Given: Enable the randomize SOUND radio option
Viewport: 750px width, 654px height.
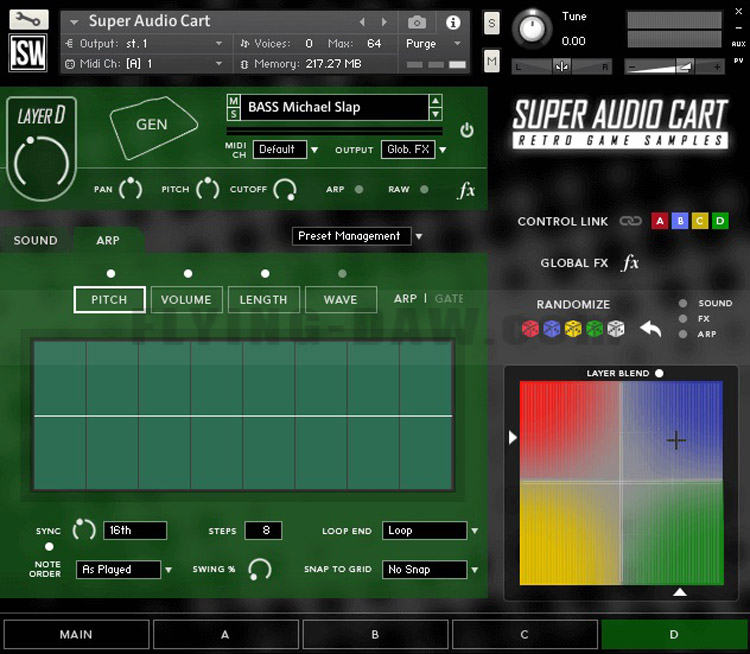Looking at the screenshot, I should click(x=683, y=303).
